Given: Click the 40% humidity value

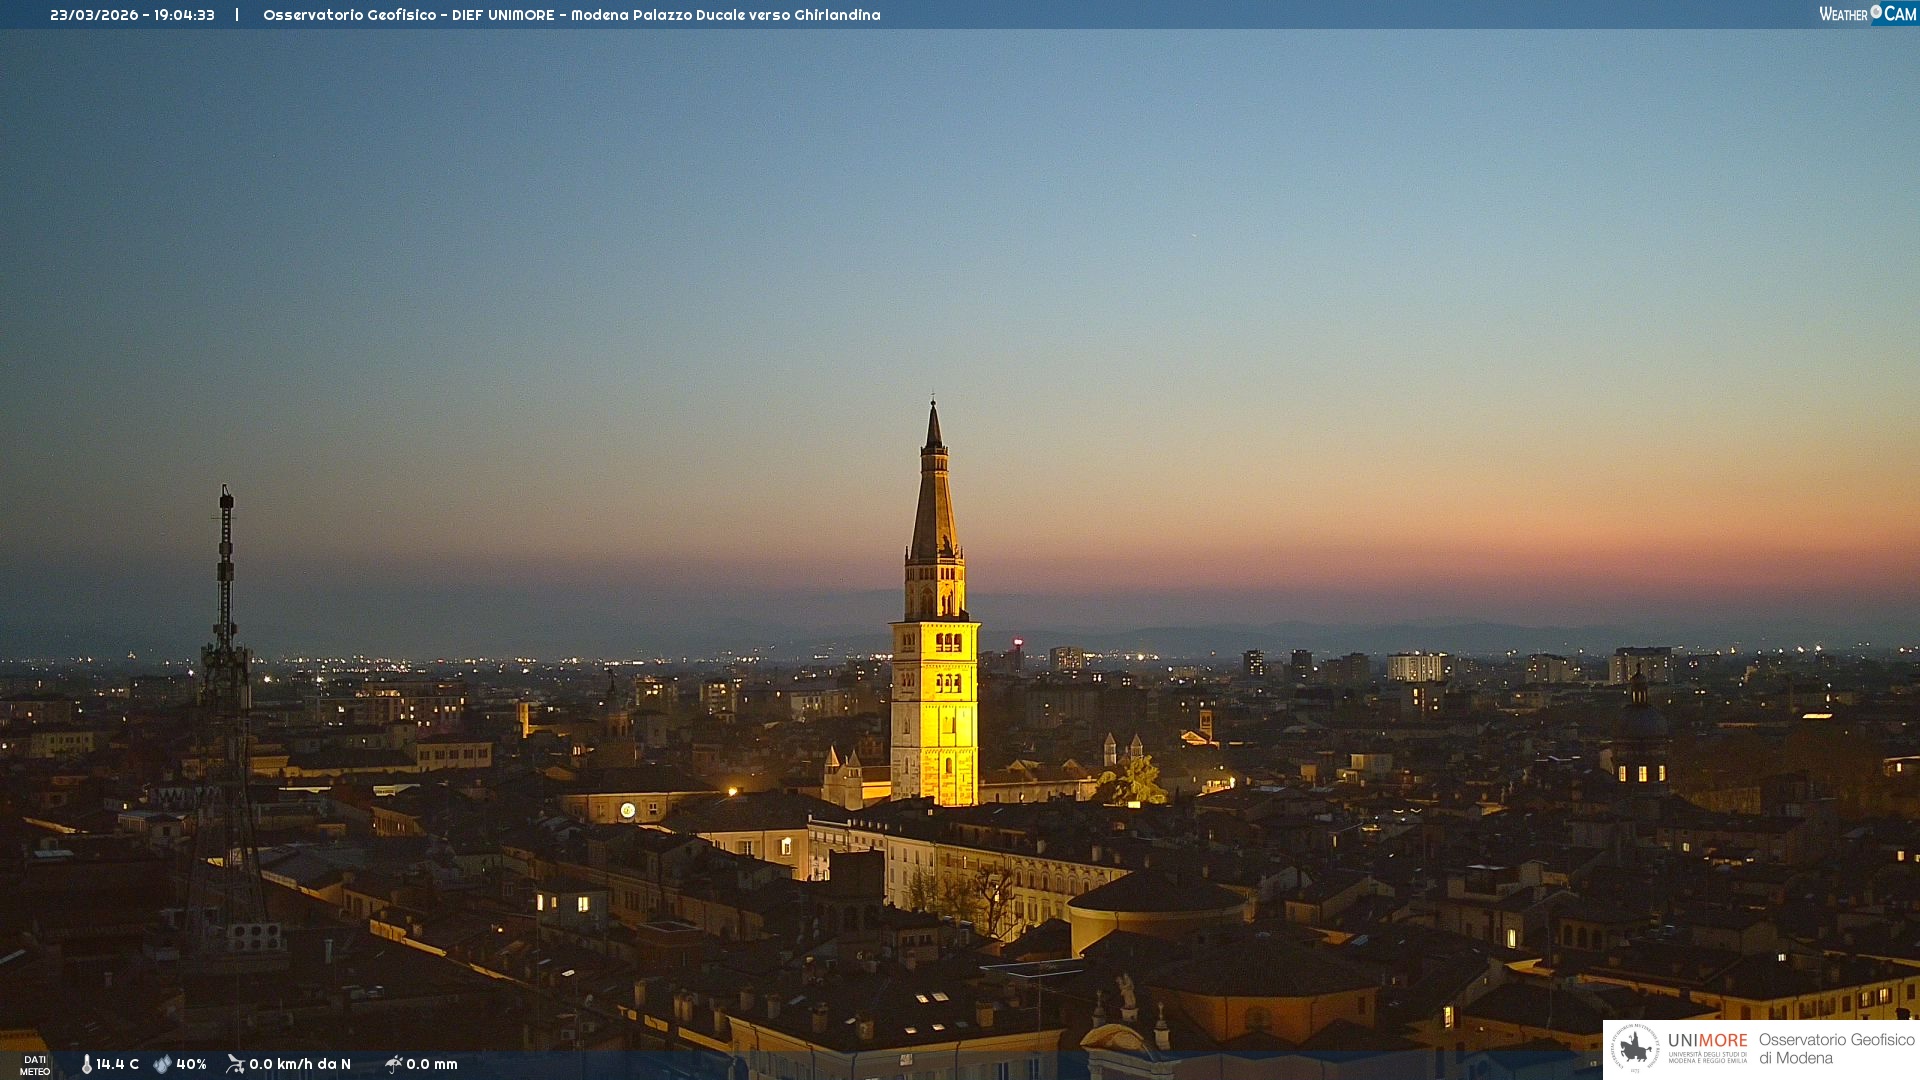Looking at the screenshot, I should 191,1064.
